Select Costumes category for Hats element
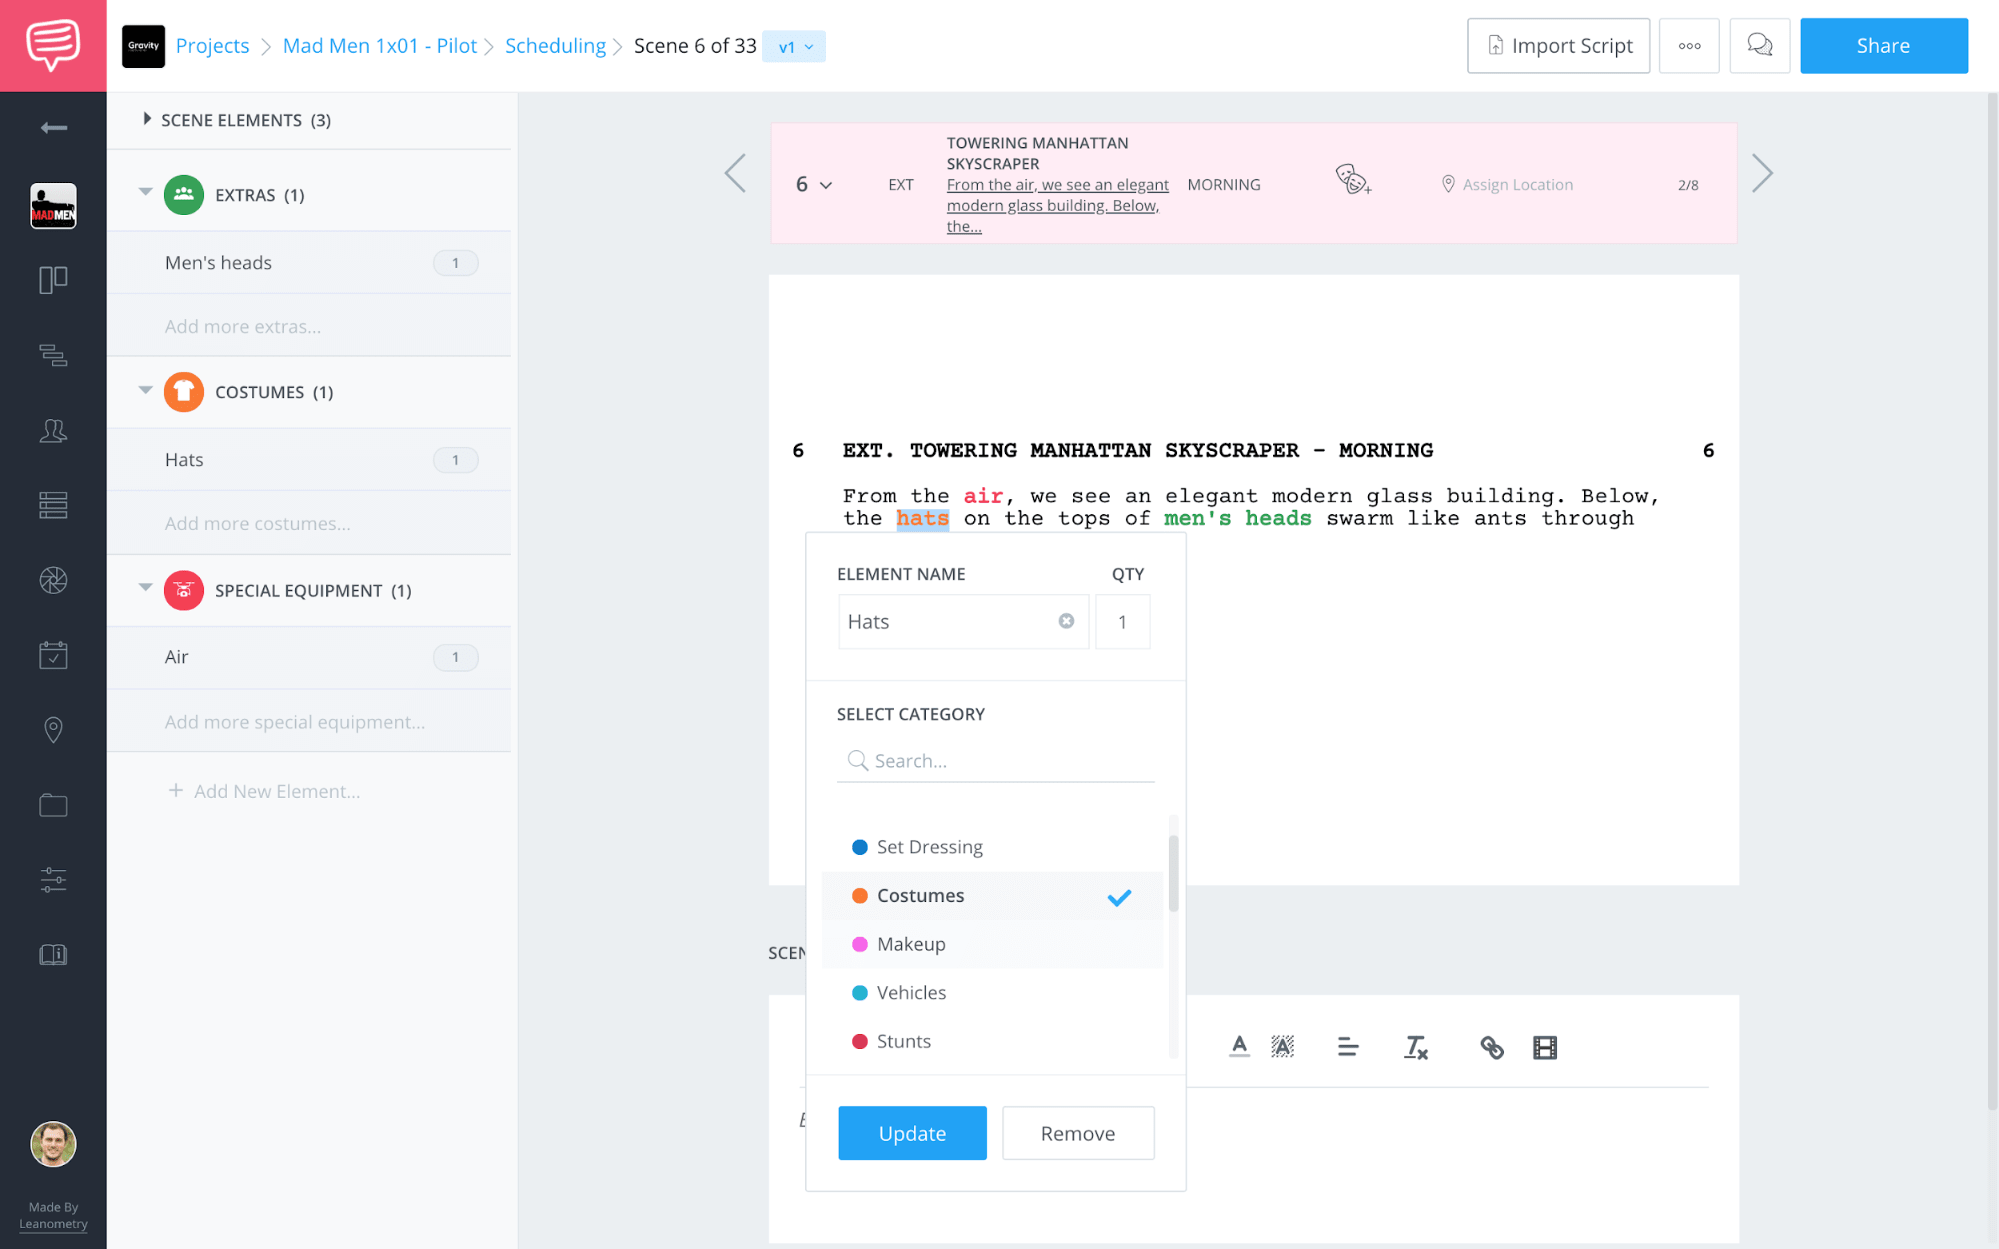1999x1249 pixels. [x=920, y=895]
